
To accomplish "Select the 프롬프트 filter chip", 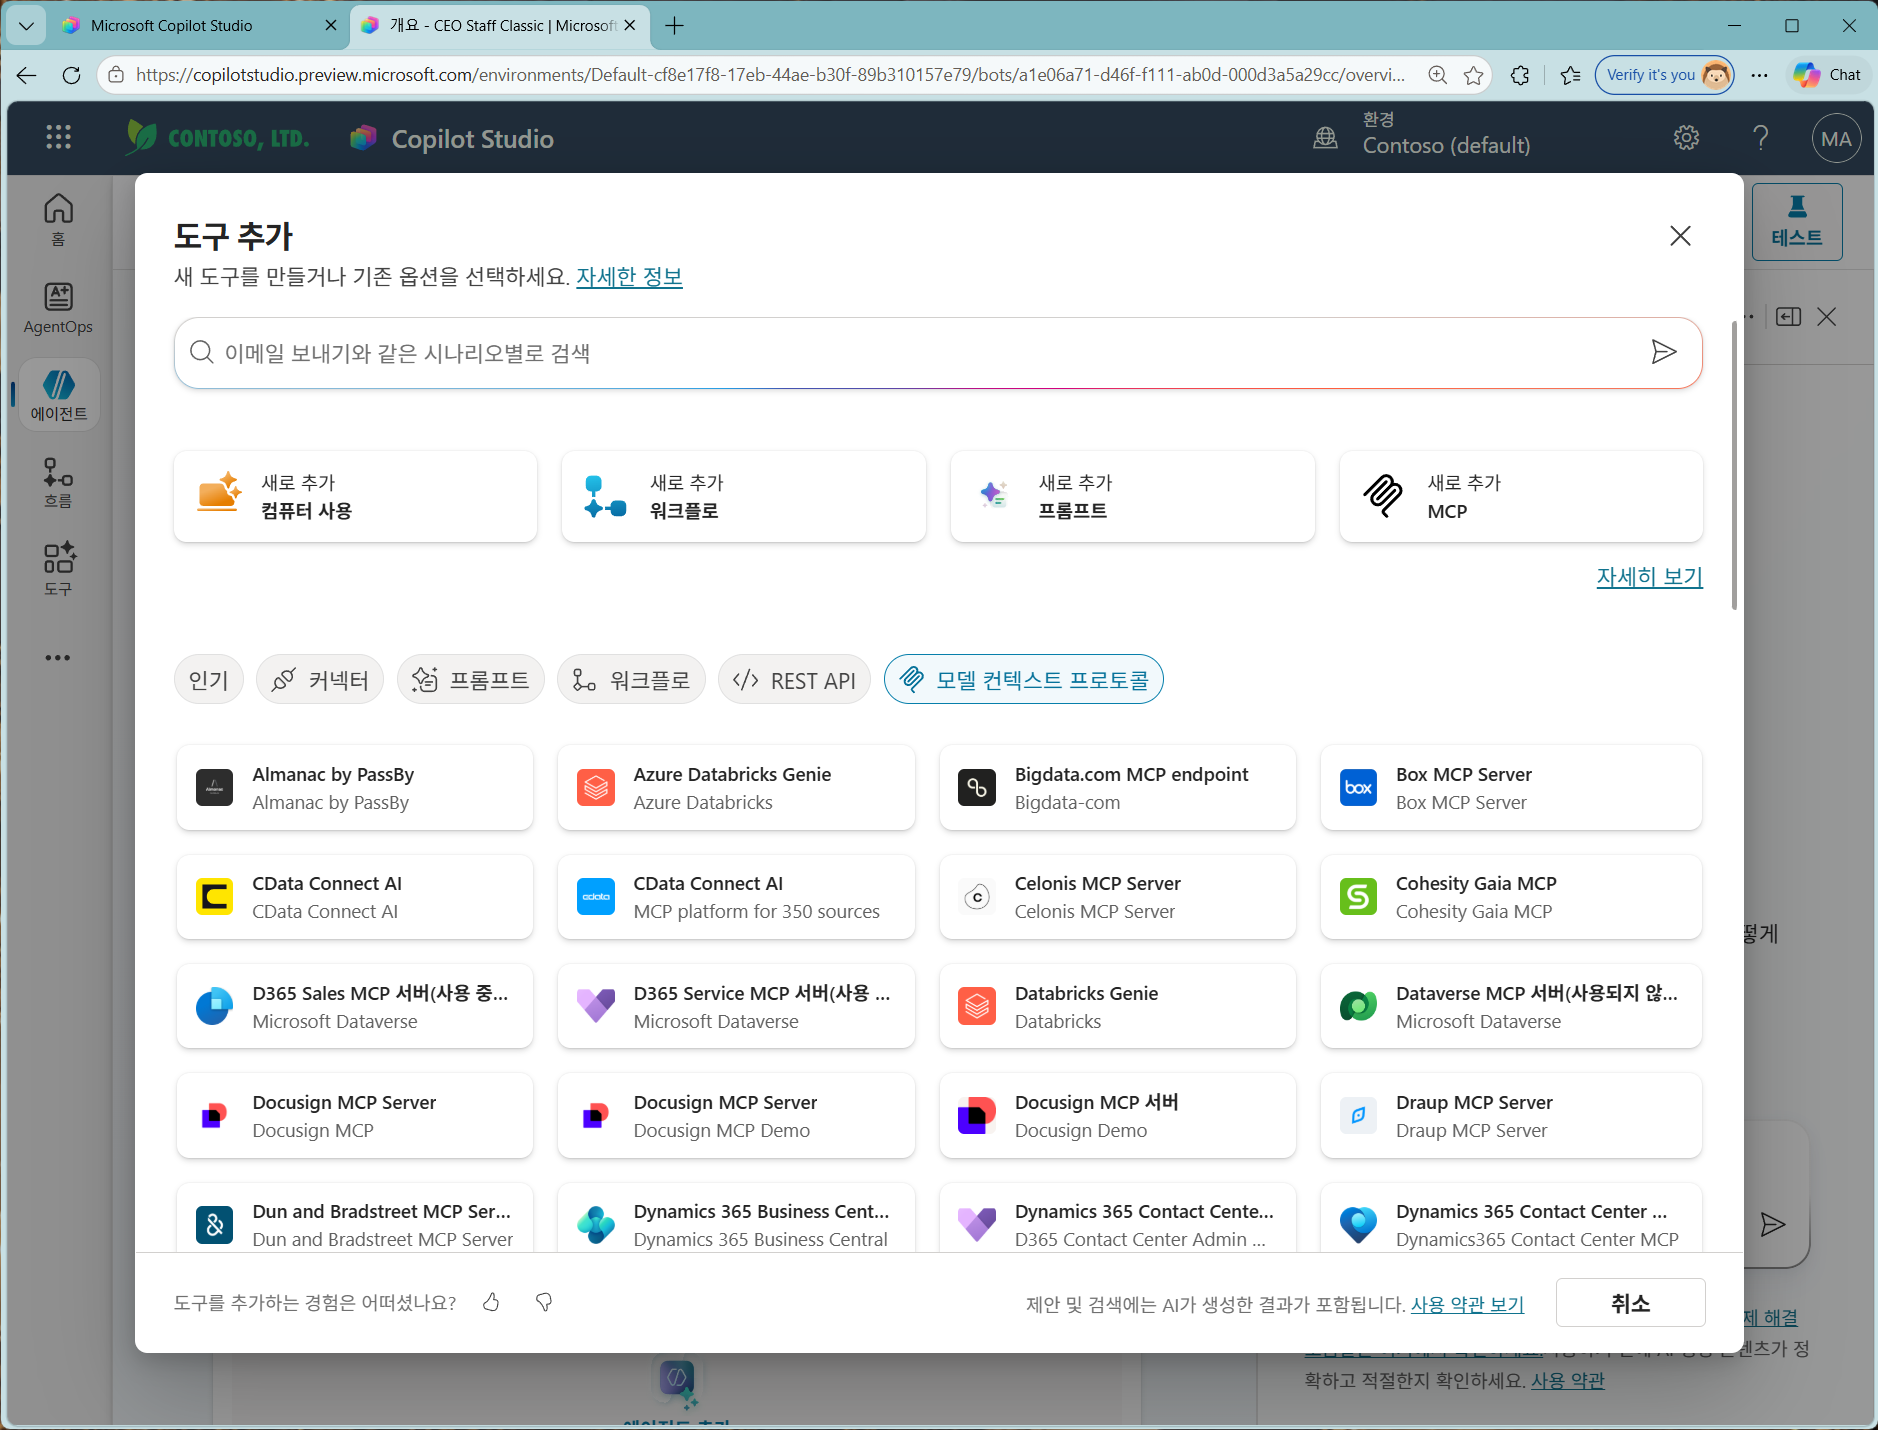I will [470, 680].
